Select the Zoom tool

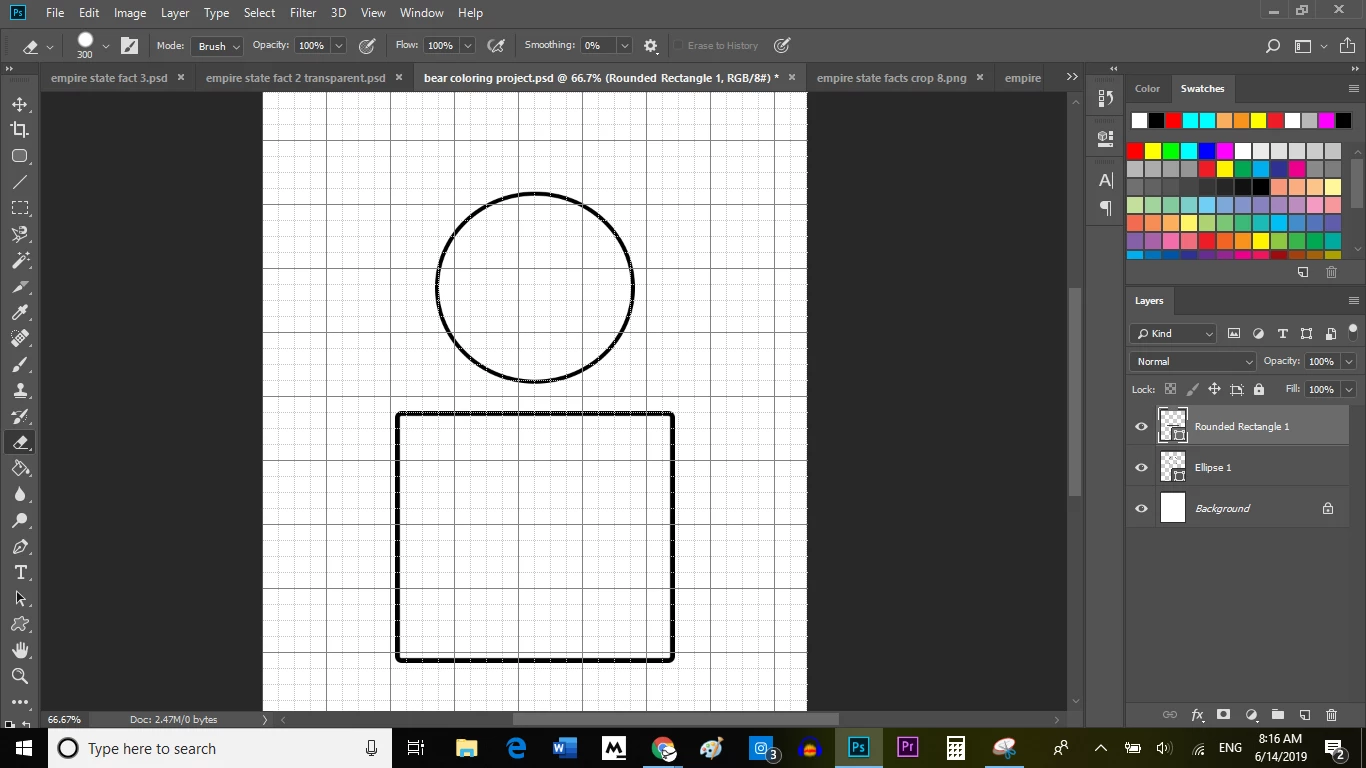(x=20, y=676)
